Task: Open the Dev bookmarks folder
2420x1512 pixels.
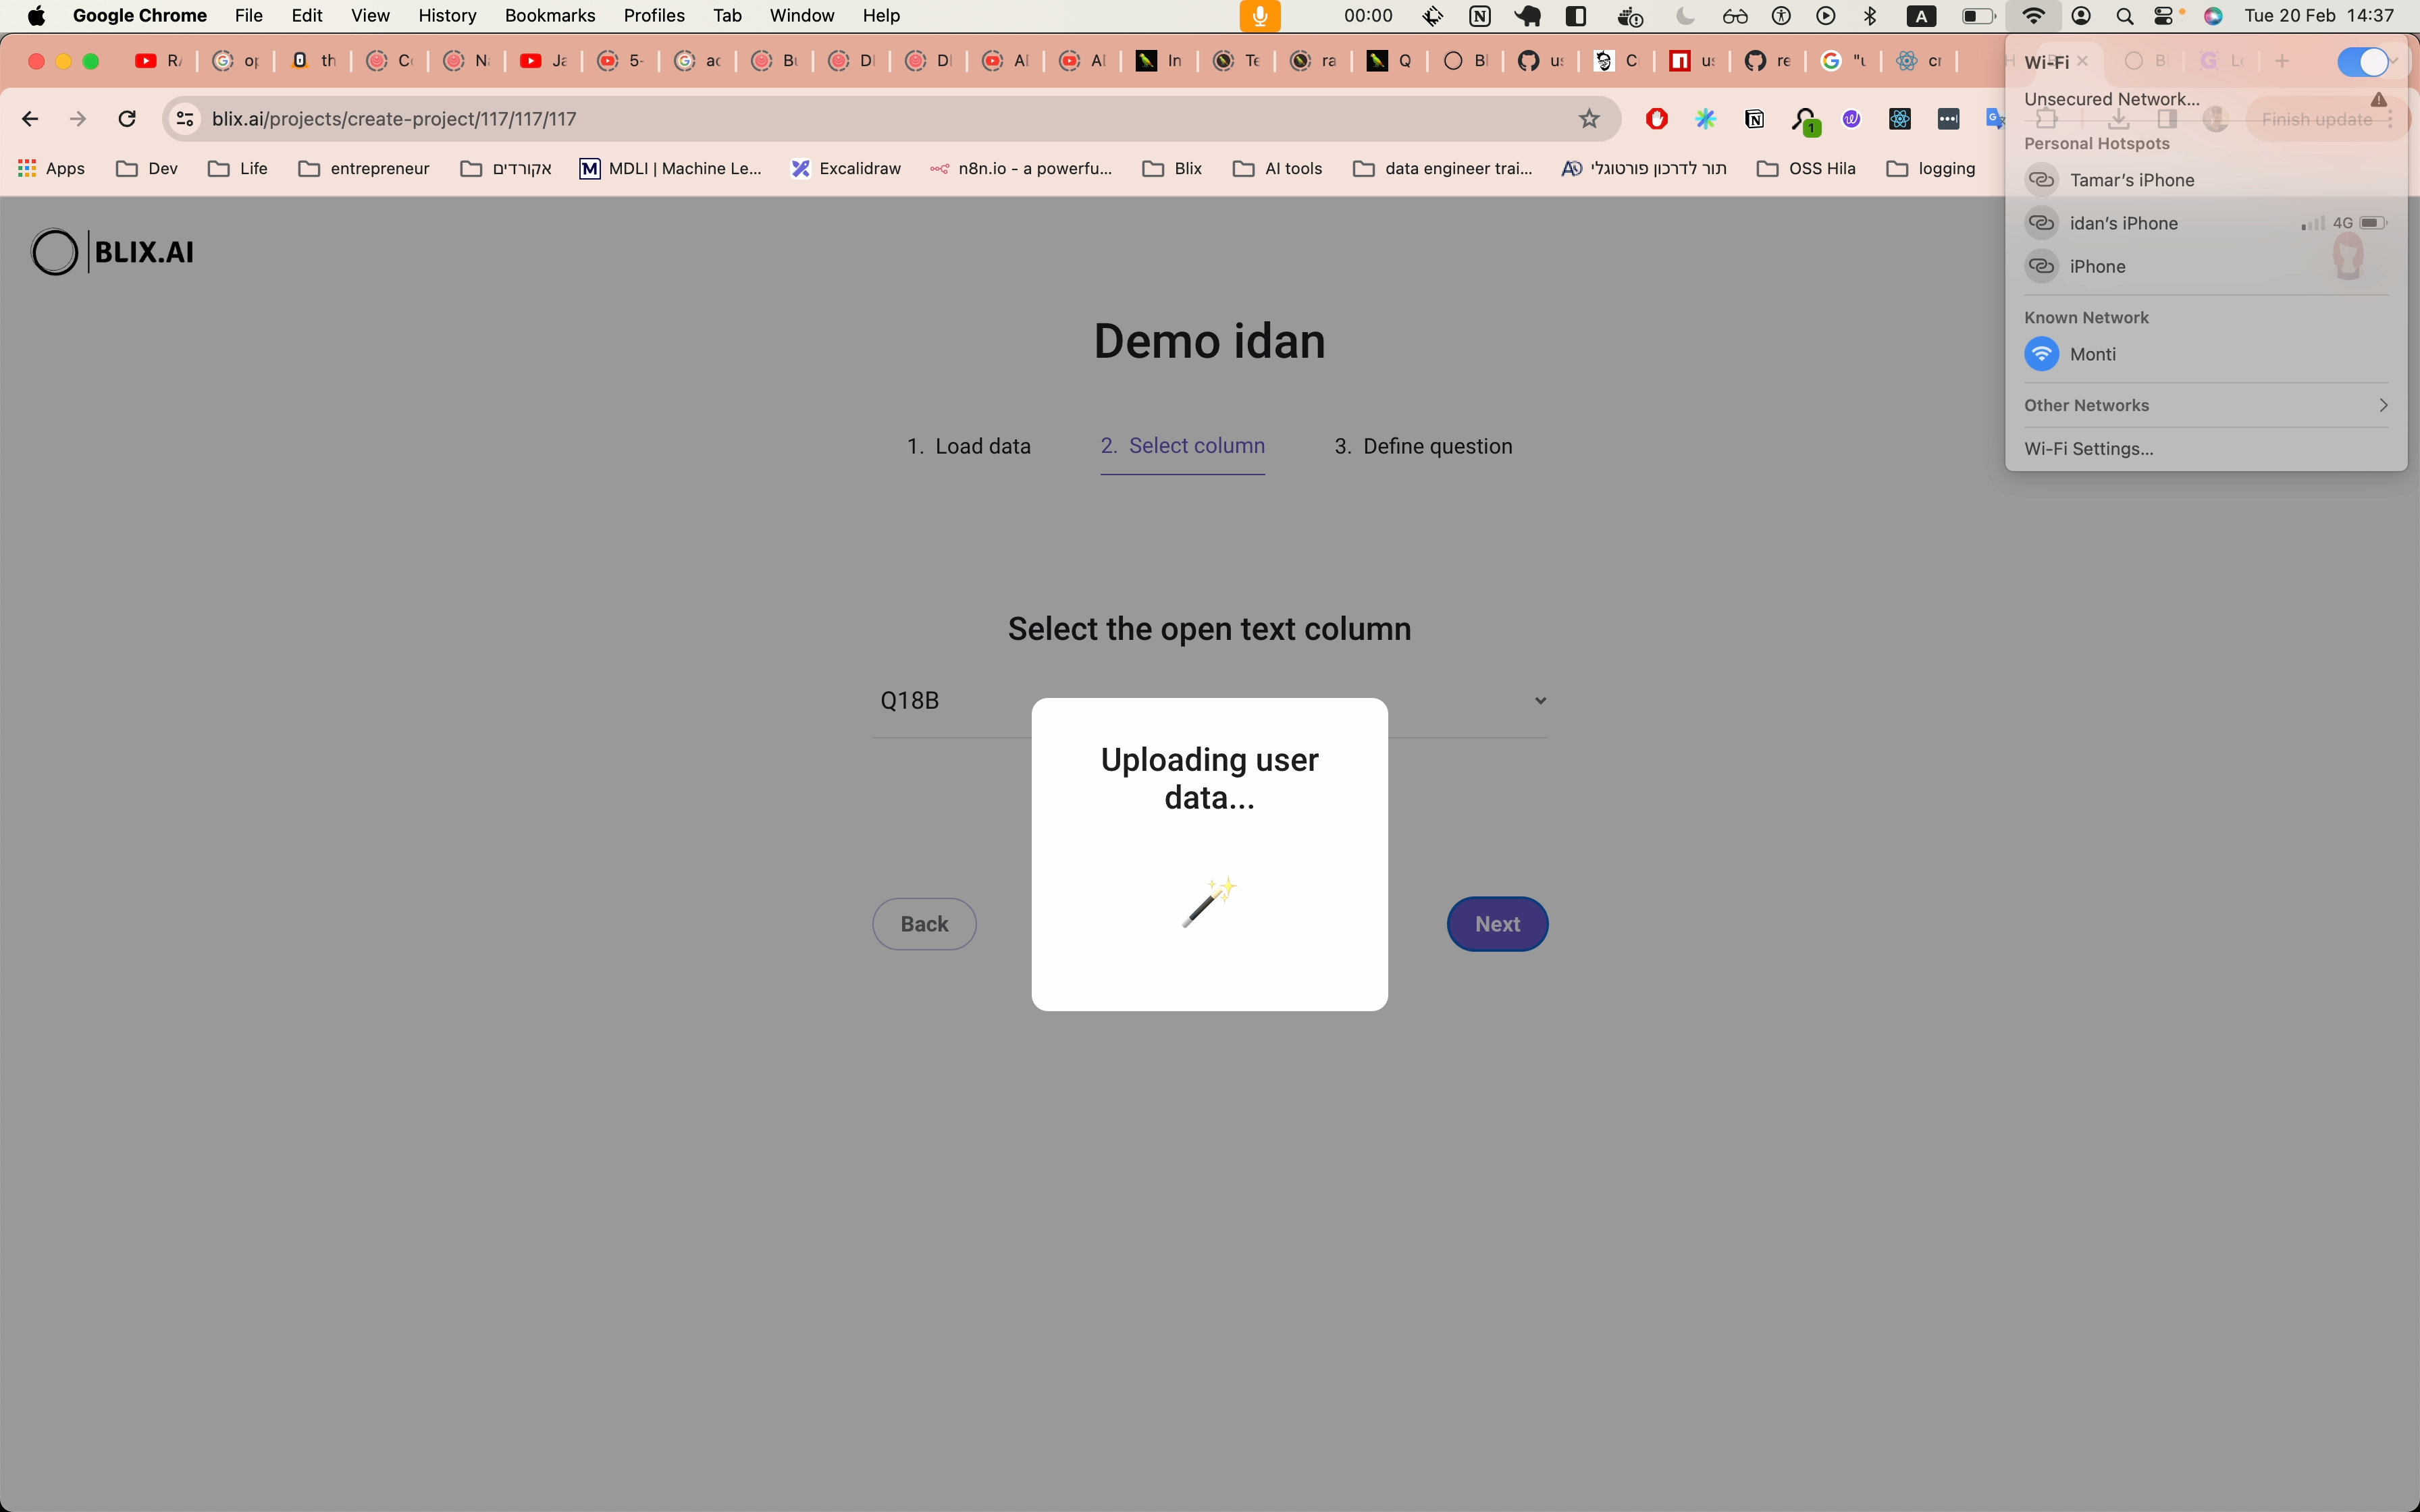Action: (x=147, y=168)
